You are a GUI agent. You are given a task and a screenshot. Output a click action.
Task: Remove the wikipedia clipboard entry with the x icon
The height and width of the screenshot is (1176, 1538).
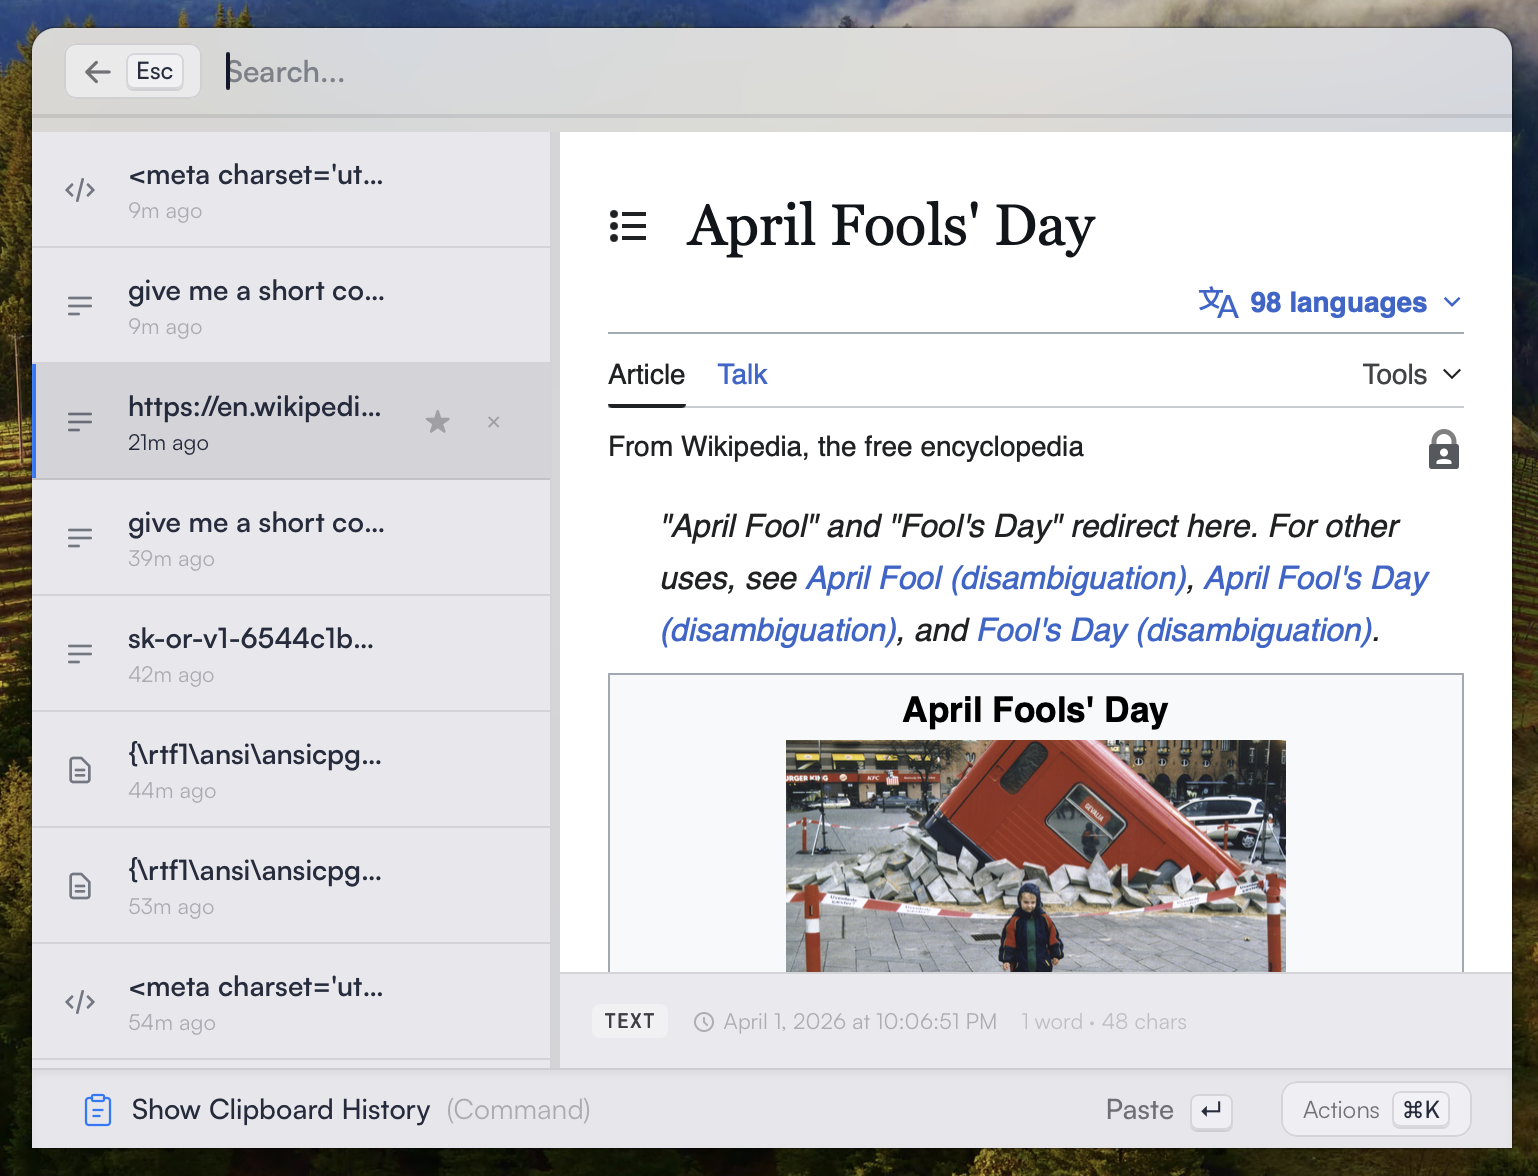pyautogui.click(x=493, y=422)
